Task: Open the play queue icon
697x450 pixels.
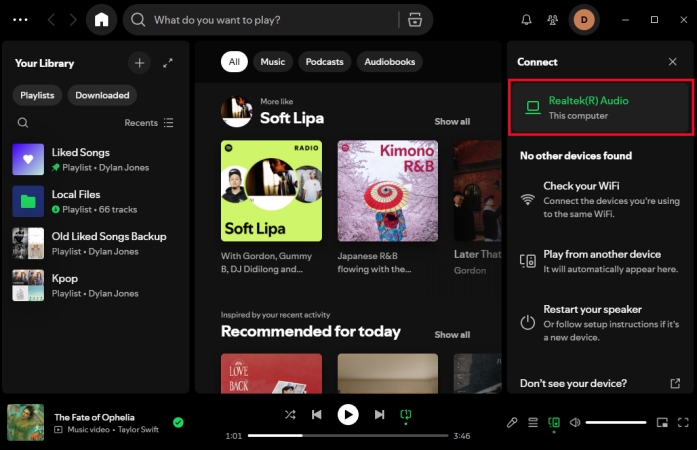Action: click(x=533, y=422)
